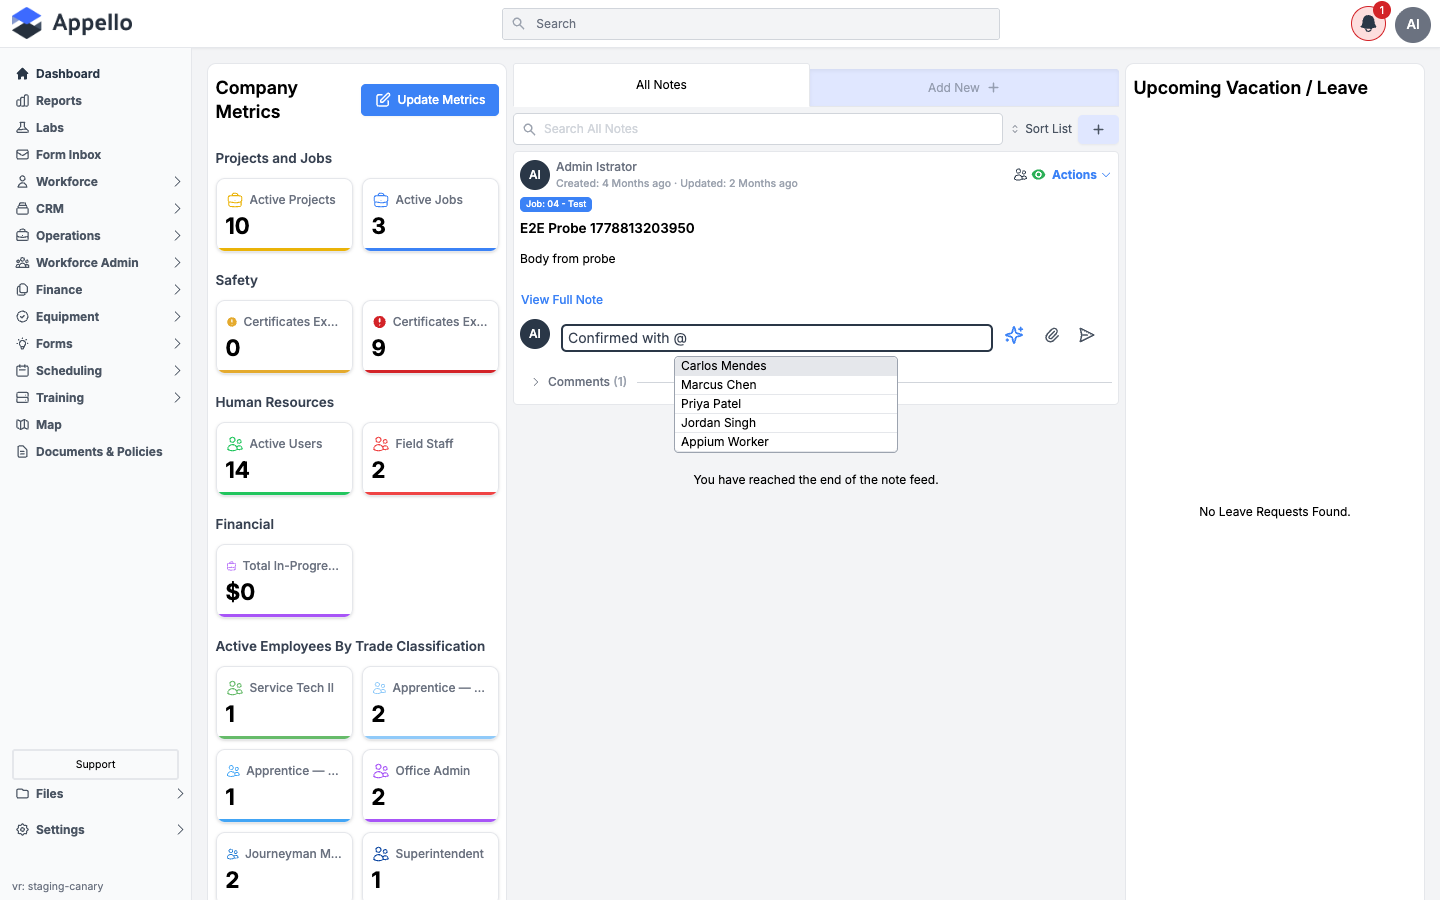Send the comment with the arrow icon
Image resolution: width=1440 pixels, height=900 pixels.
(x=1087, y=335)
